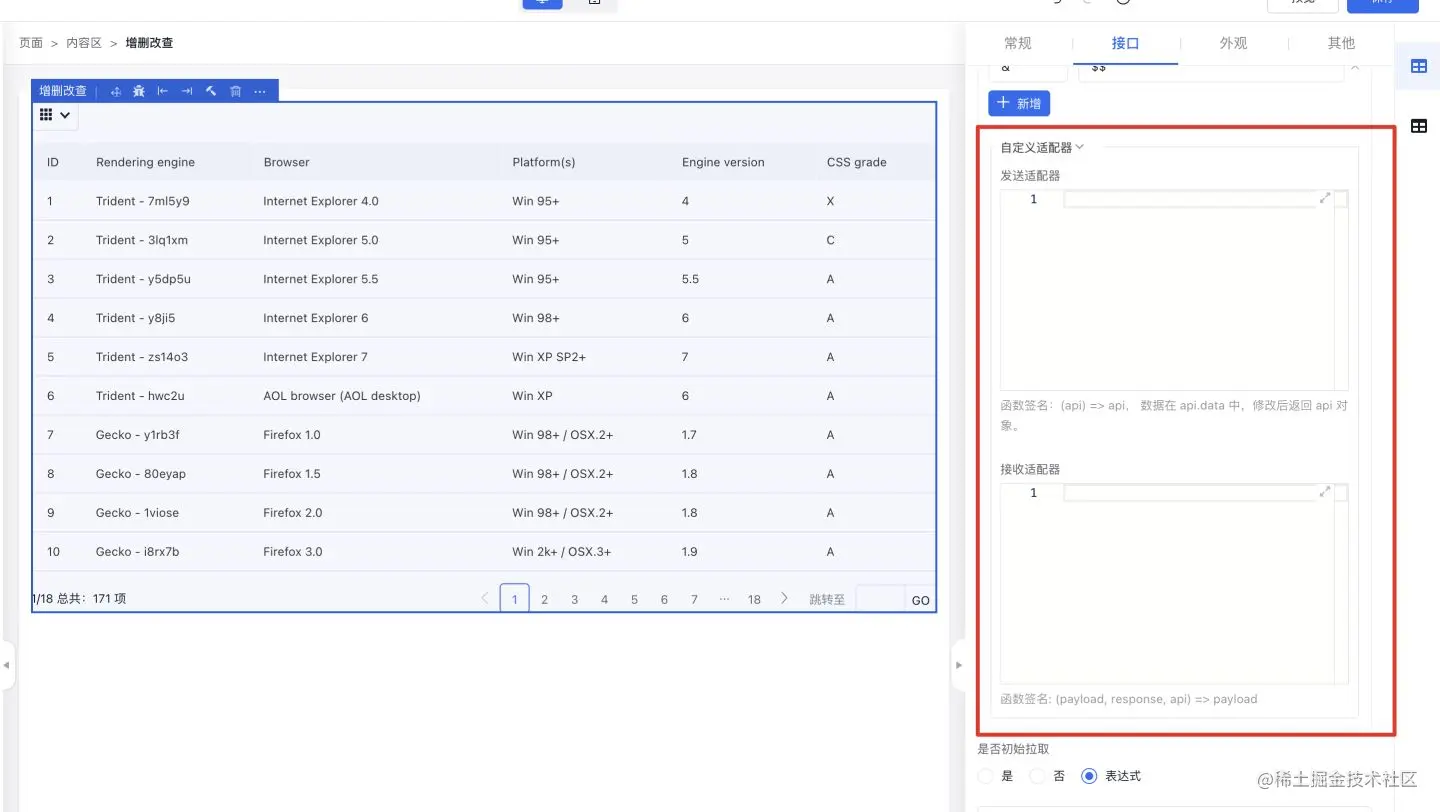
Task: Click the Gecko - 80eyap cell
Action: point(141,474)
